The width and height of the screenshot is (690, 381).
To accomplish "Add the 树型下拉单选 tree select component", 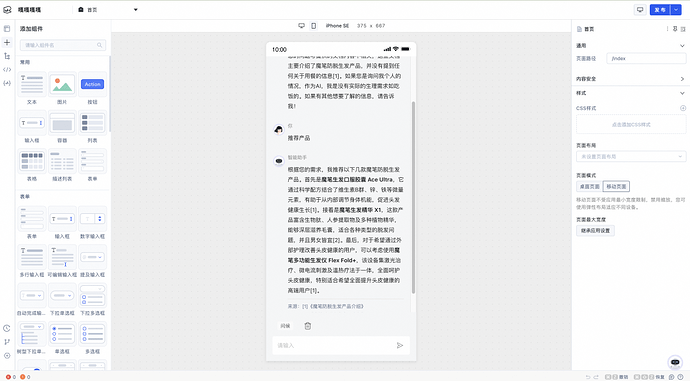I will pos(32,338).
